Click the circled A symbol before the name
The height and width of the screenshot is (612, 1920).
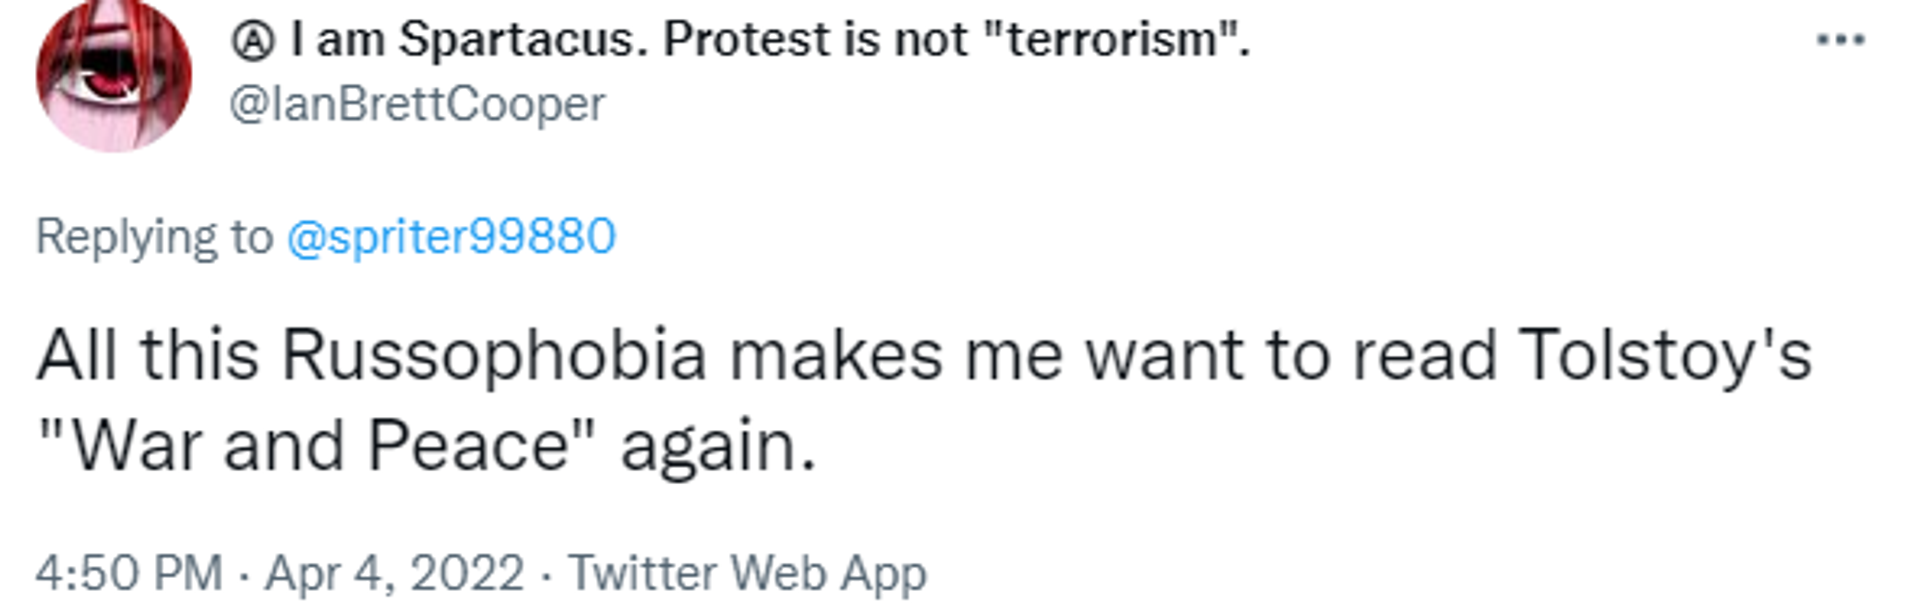(x=253, y=41)
